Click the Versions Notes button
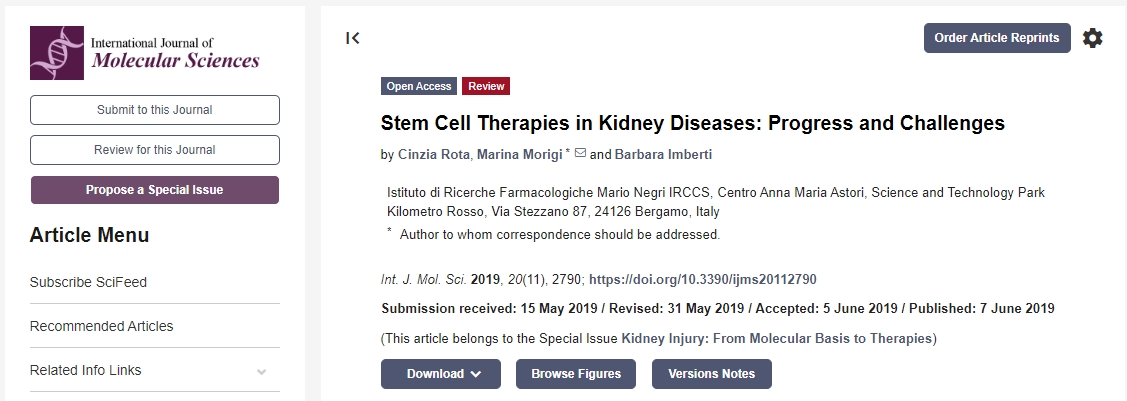This screenshot has width=1127, height=401. [712, 374]
